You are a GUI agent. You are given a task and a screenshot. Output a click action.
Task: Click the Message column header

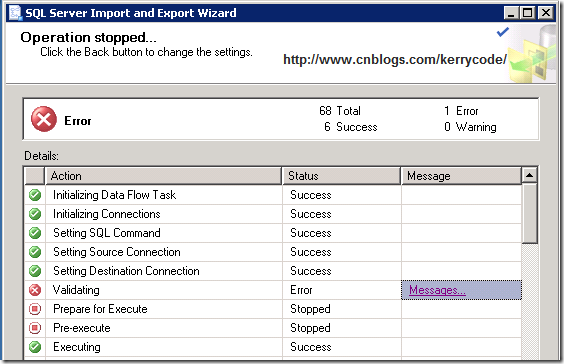click(461, 176)
